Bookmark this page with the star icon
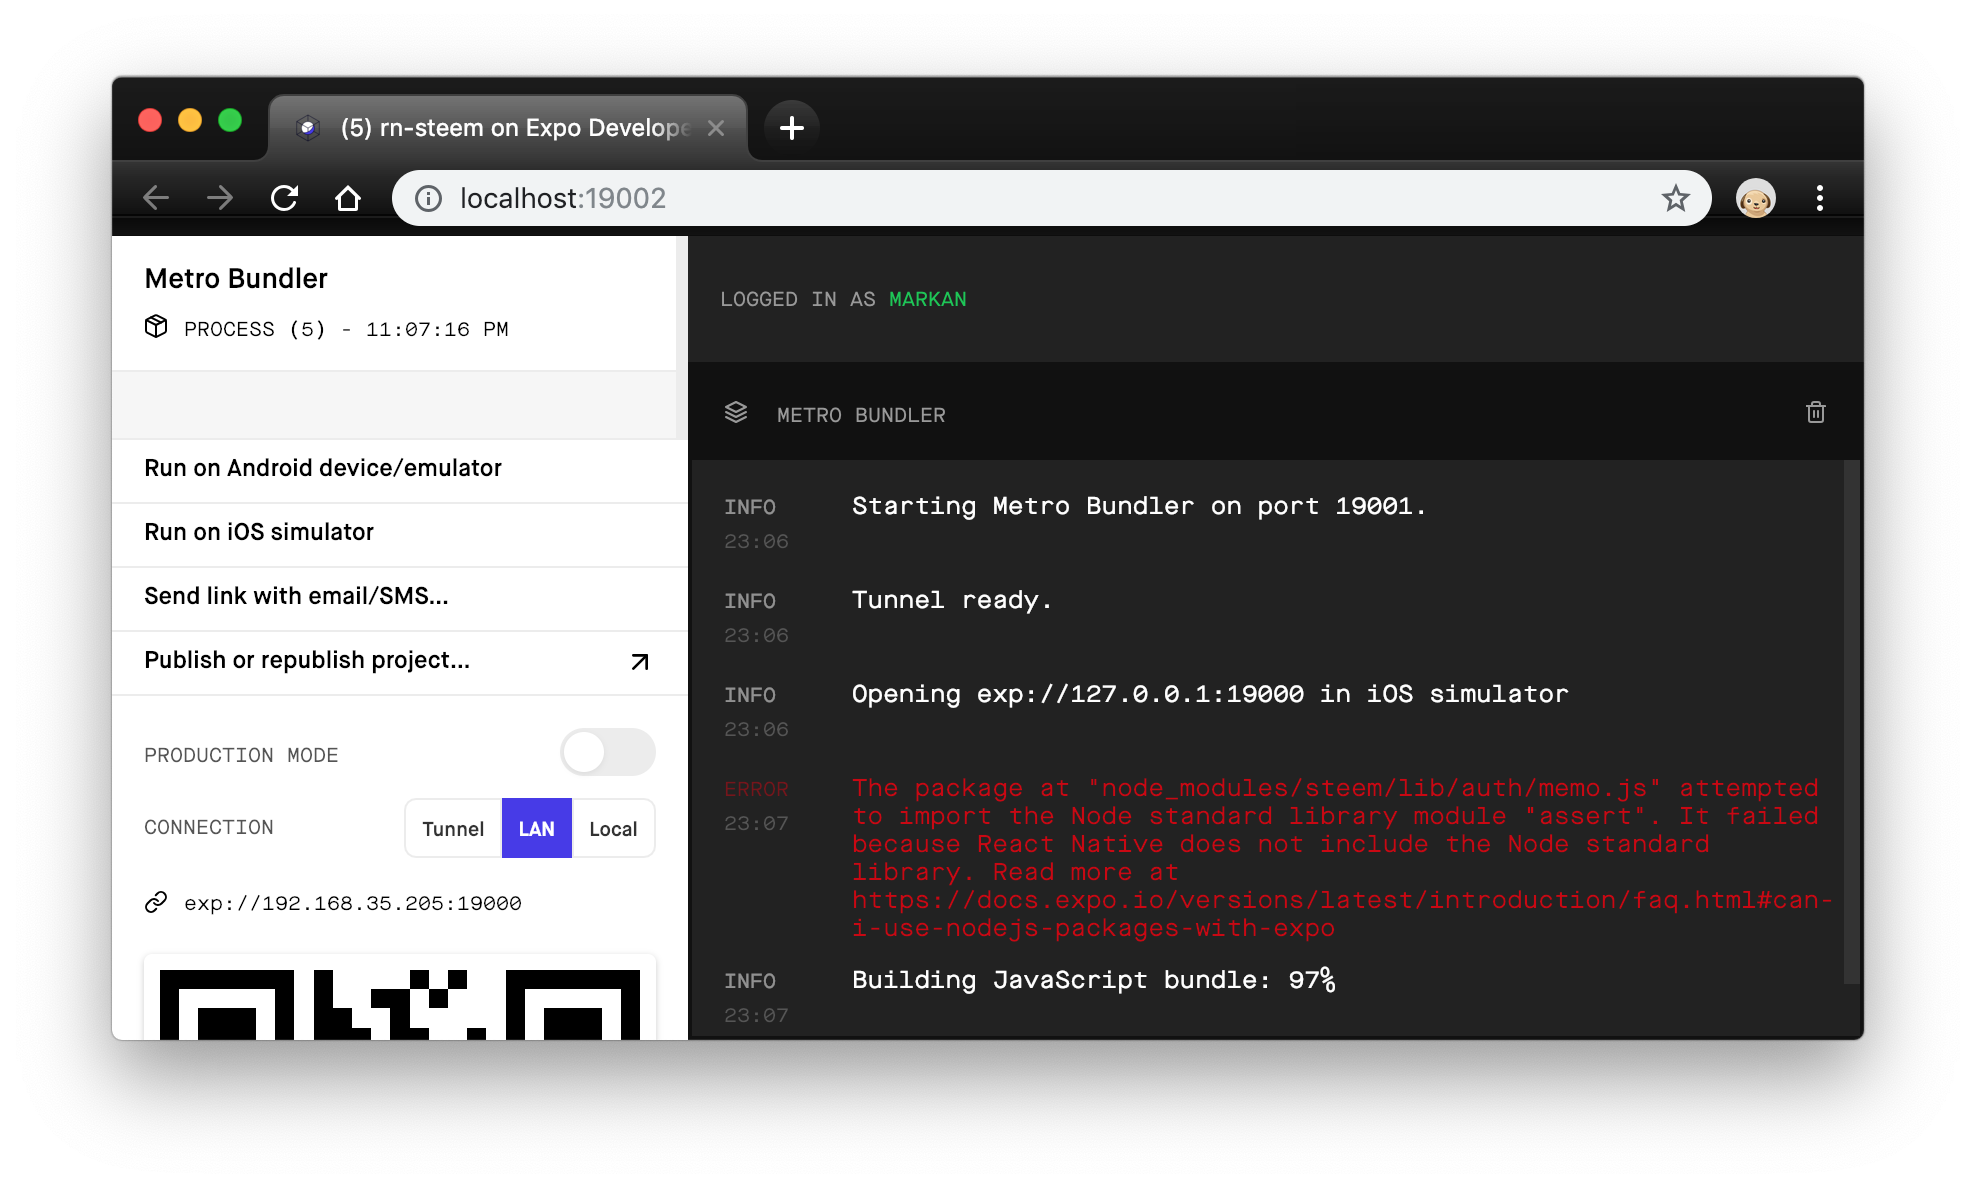The height and width of the screenshot is (1188, 1976). tap(1675, 198)
